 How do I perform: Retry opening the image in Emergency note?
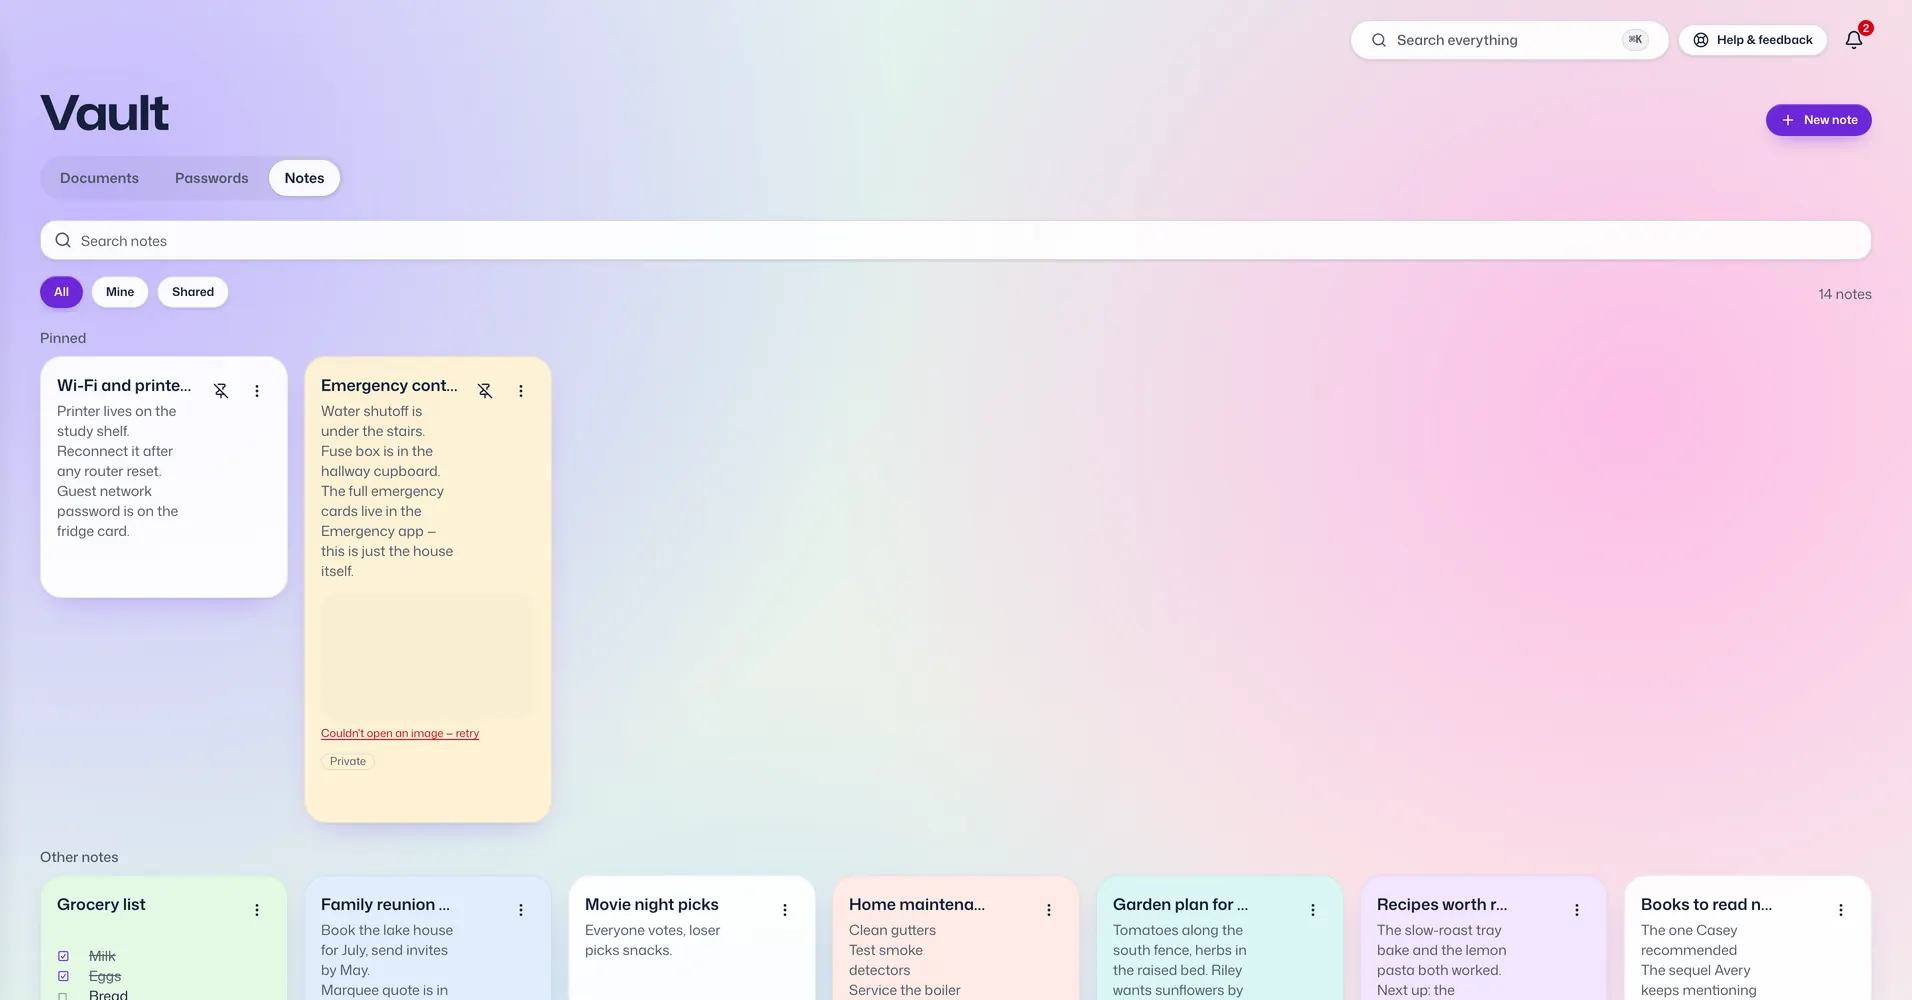coord(400,733)
